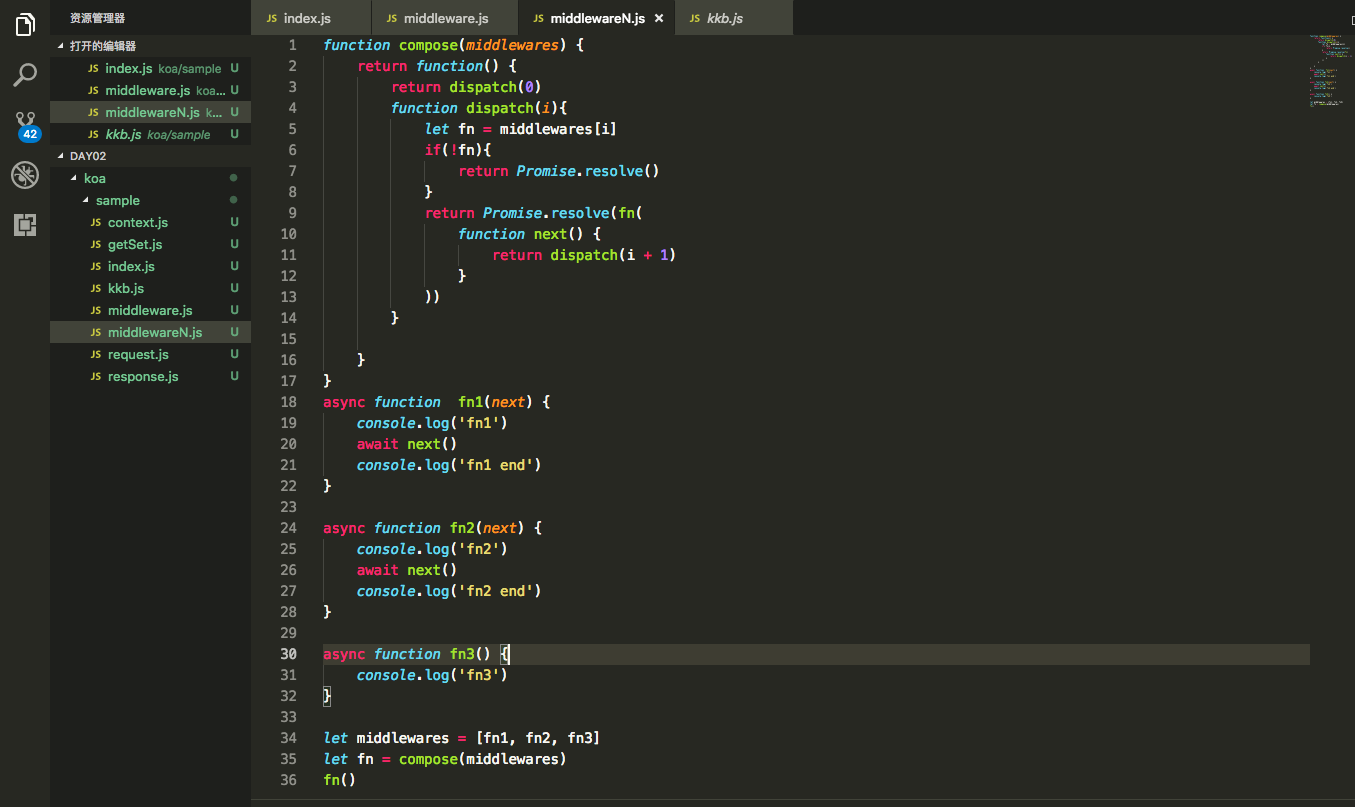The height and width of the screenshot is (807, 1355).
Task: Click line number 1 in gutter
Action: click(x=292, y=45)
